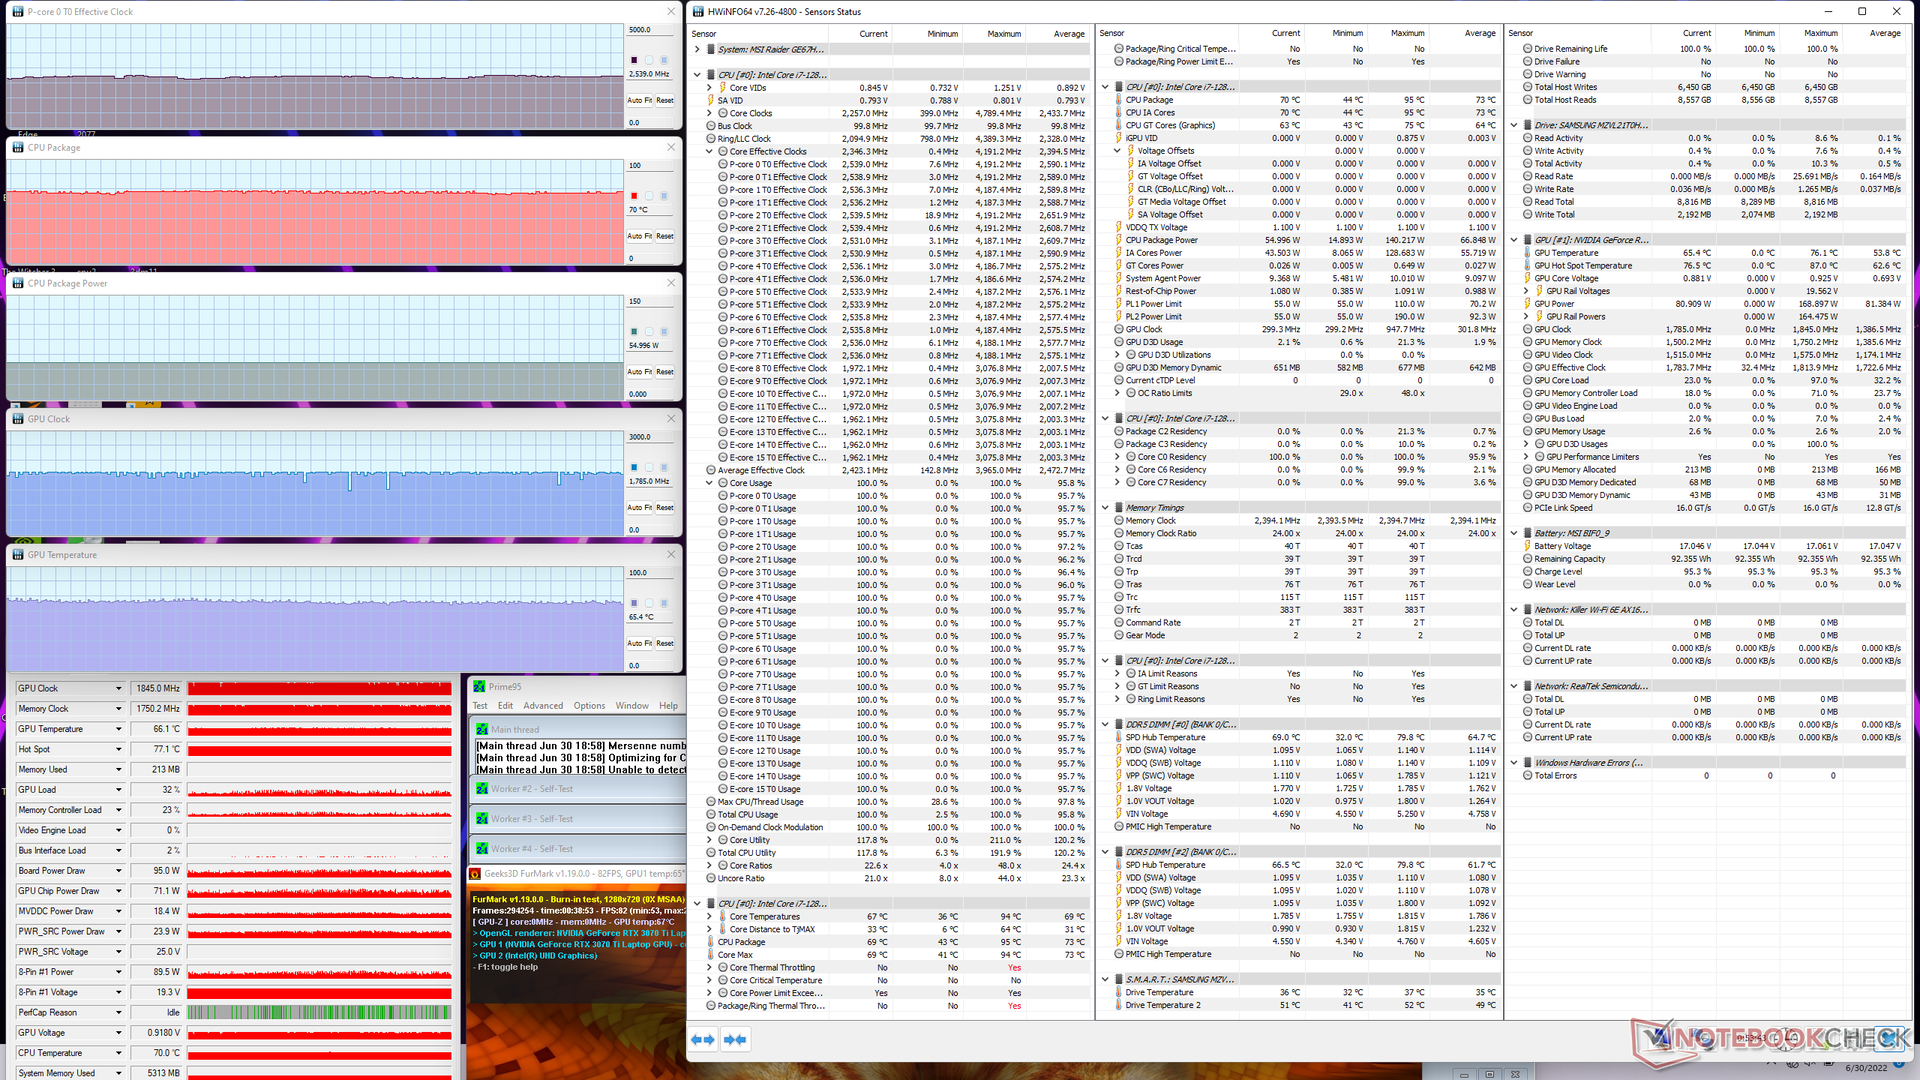Collapse the Memory Timings sensor group

click(x=1105, y=508)
